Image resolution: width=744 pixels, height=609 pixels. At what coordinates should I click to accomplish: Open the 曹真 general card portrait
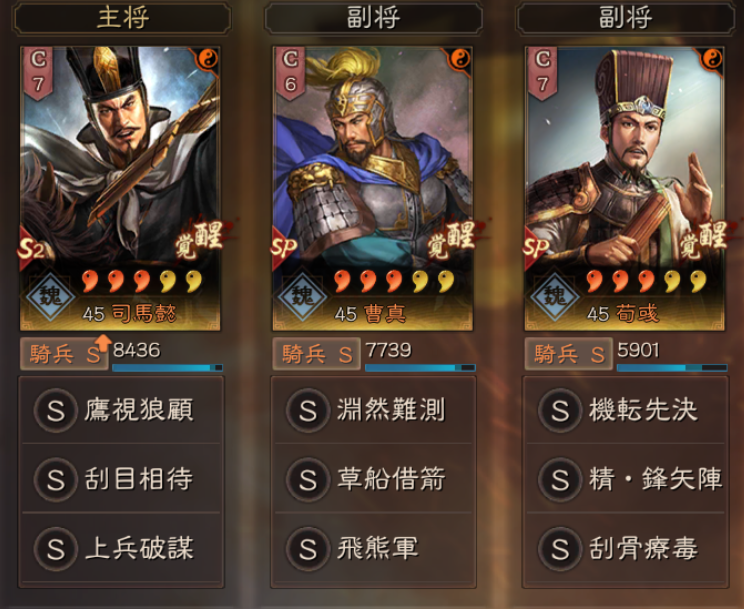tap(372, 188)
